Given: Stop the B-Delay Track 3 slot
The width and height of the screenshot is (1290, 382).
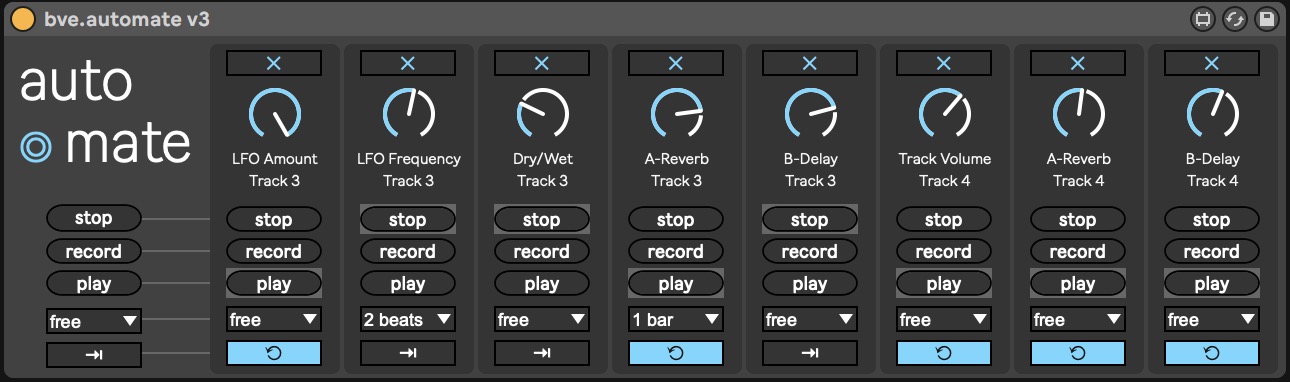Looking at the screenshot, I should coord(810,219).
